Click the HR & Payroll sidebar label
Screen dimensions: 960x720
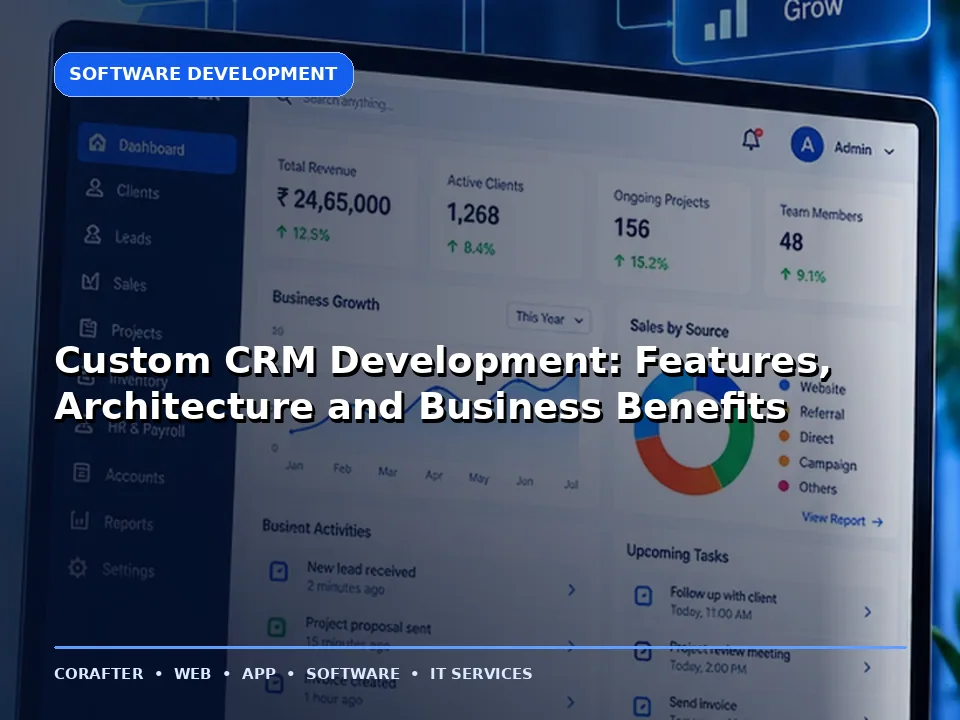[x=146, y=429]
